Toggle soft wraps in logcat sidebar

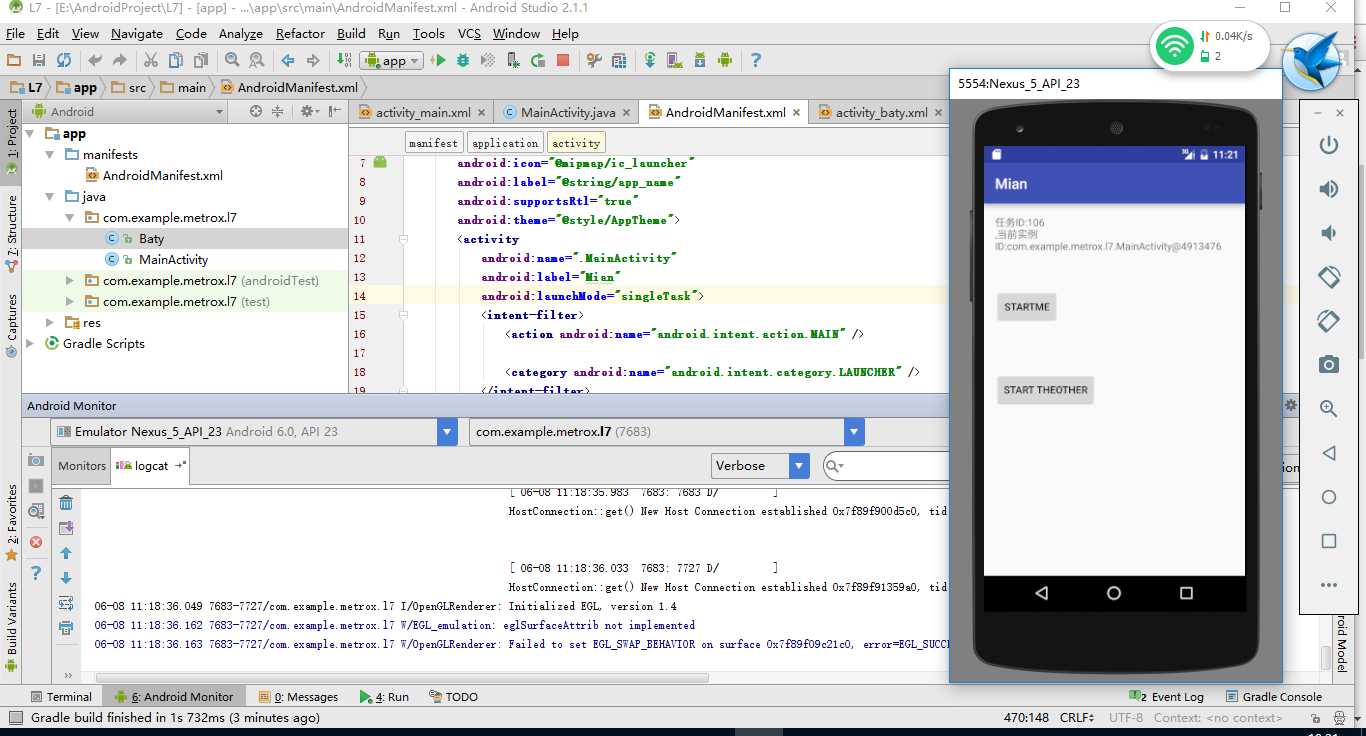point(66,603)
